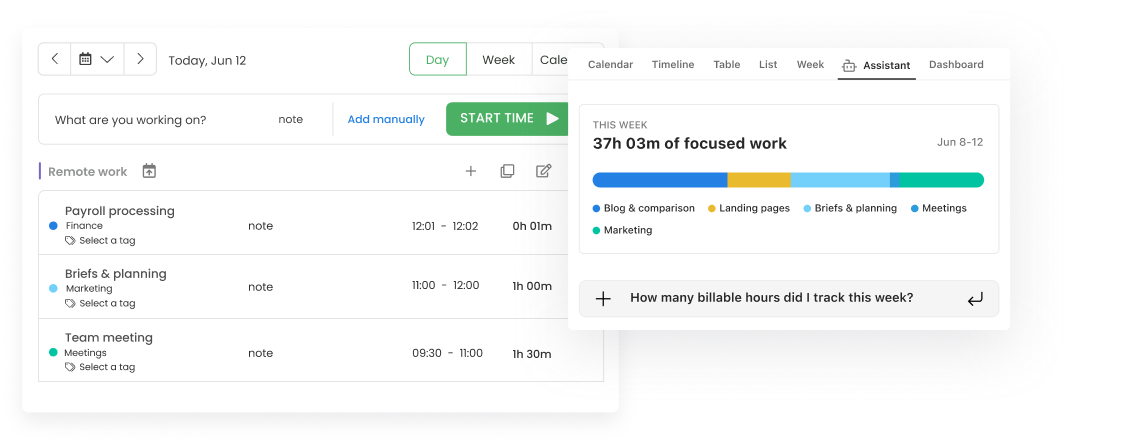Click duration 1h 00m
Viewport: 1129px width, 444px height.
pos(532,286)
